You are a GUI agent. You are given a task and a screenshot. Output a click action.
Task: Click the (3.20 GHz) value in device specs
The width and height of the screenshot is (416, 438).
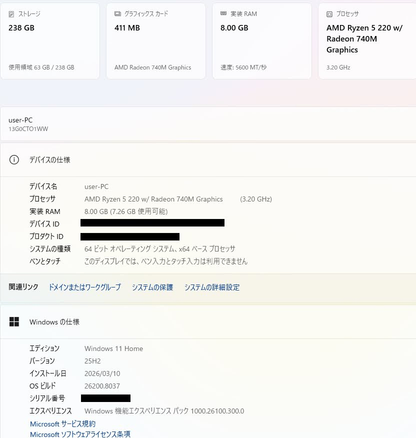pos(256,199)
